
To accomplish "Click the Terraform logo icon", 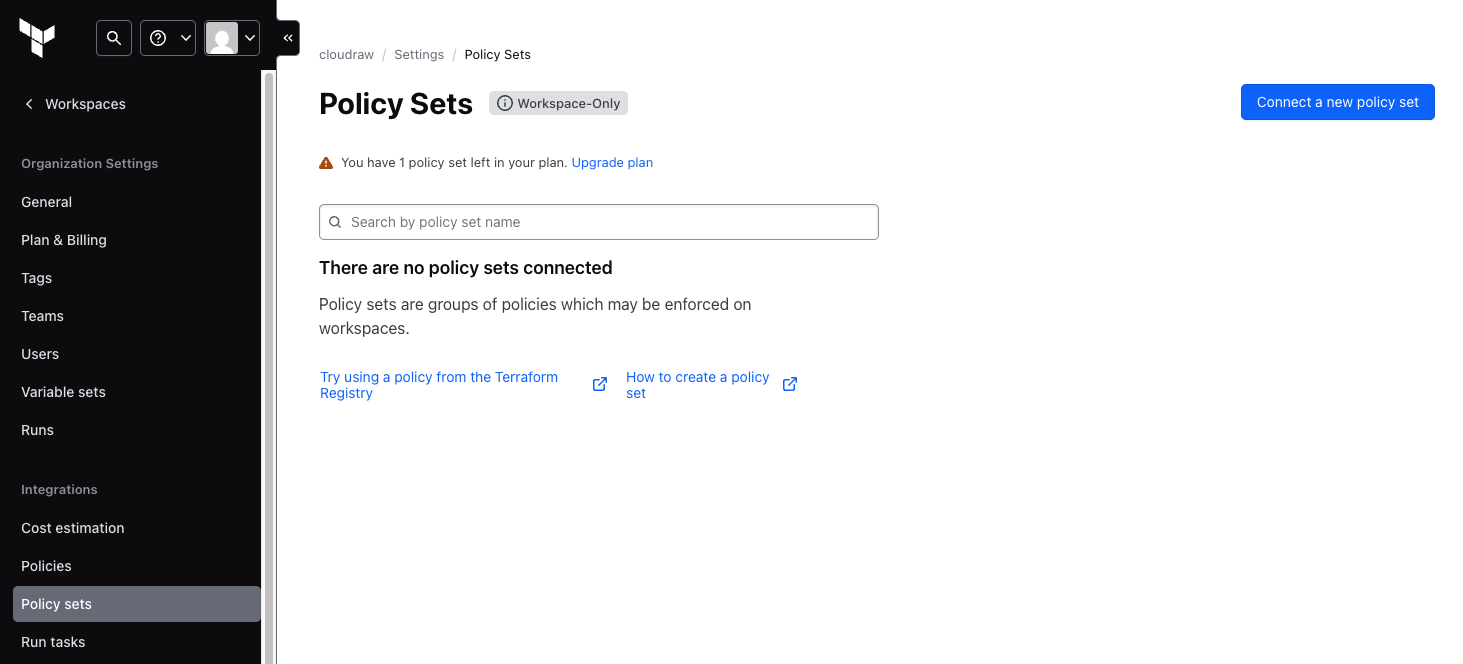I will point(37,38).
